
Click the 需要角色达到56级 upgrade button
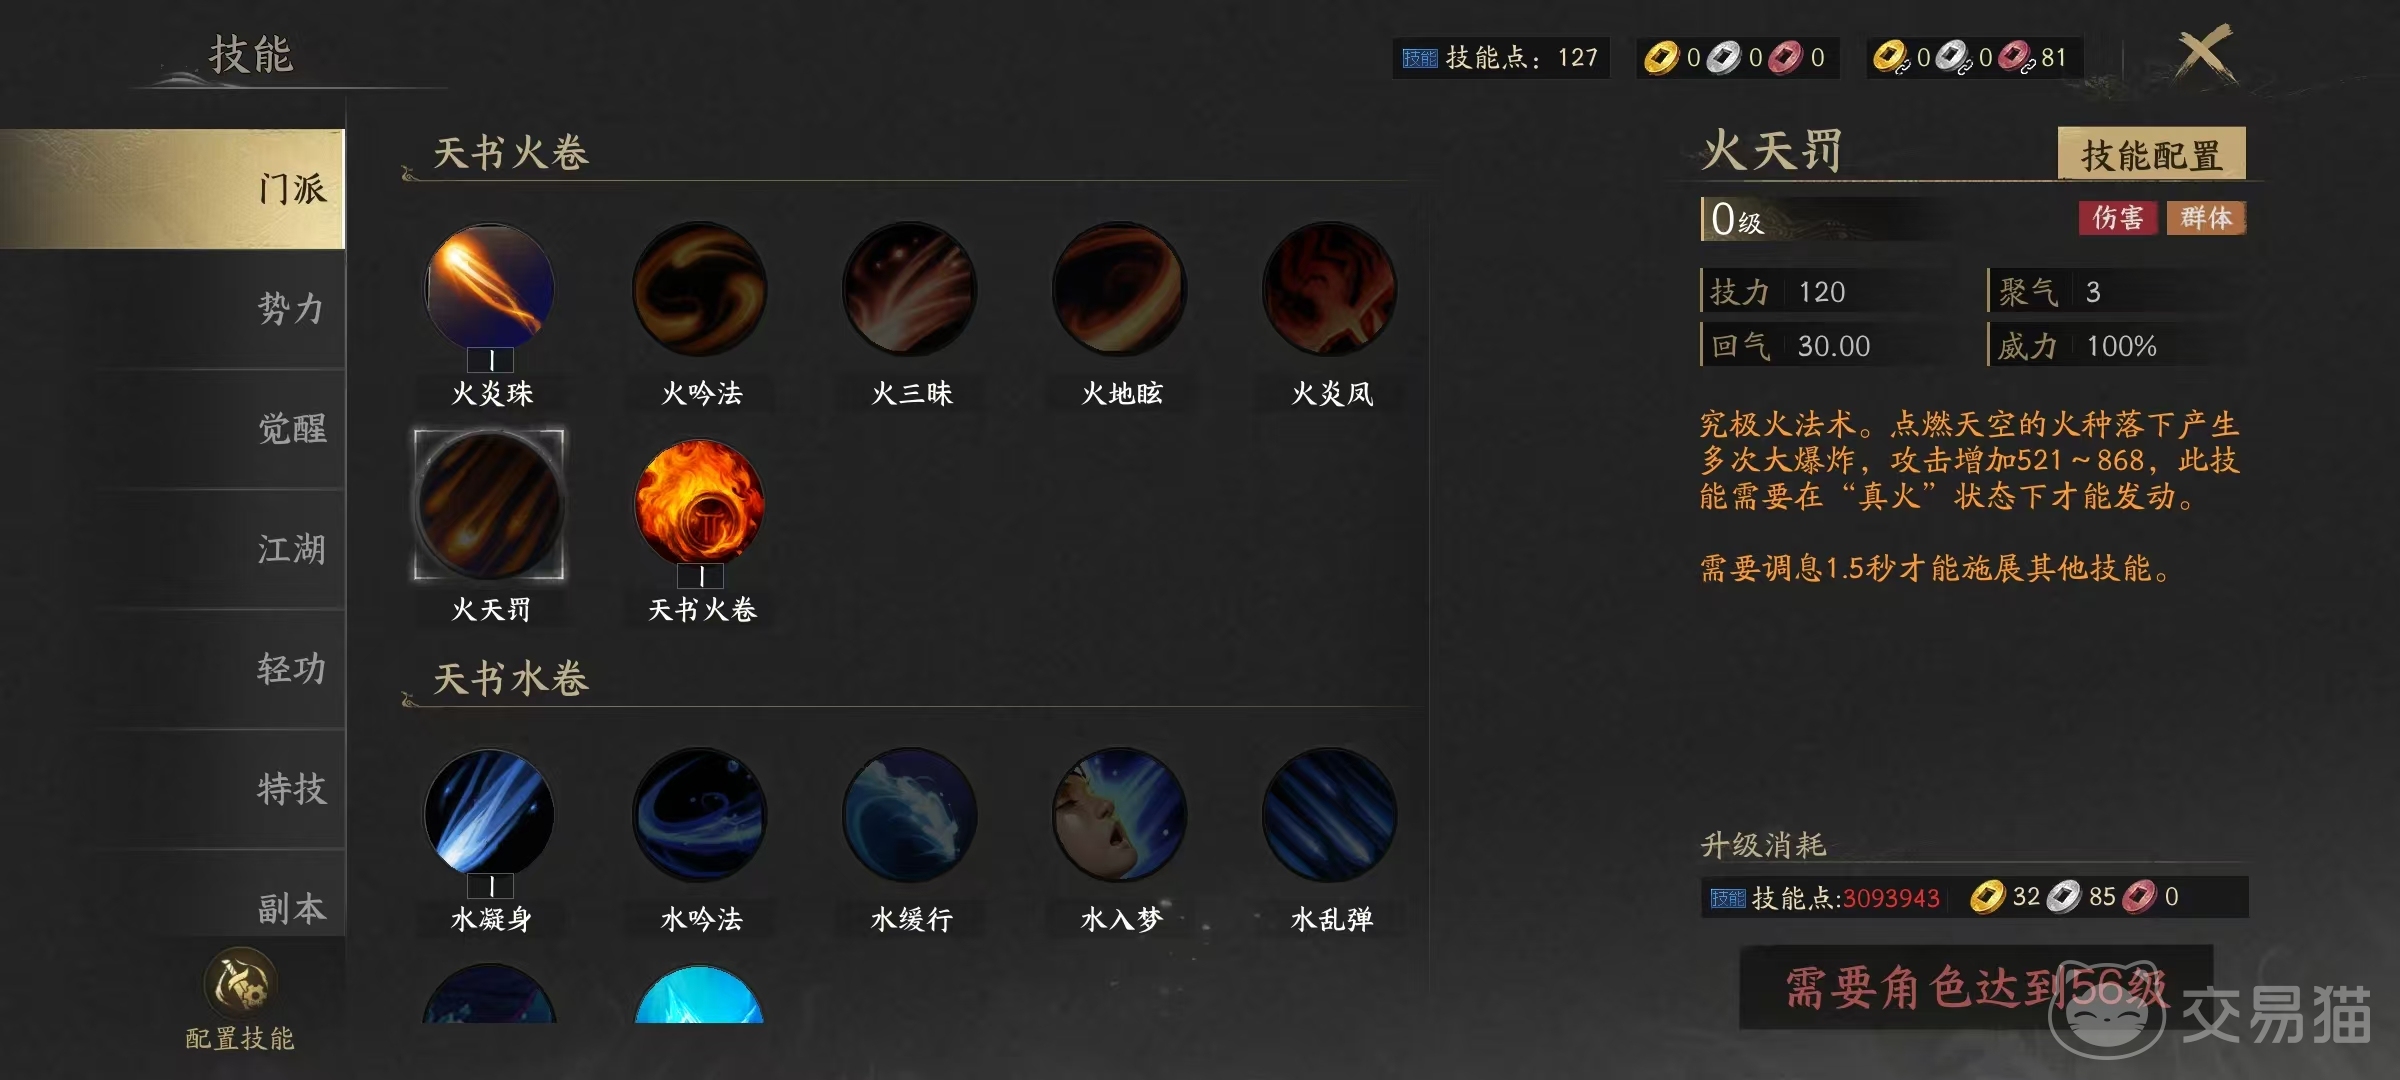(x=1976, y=987)
